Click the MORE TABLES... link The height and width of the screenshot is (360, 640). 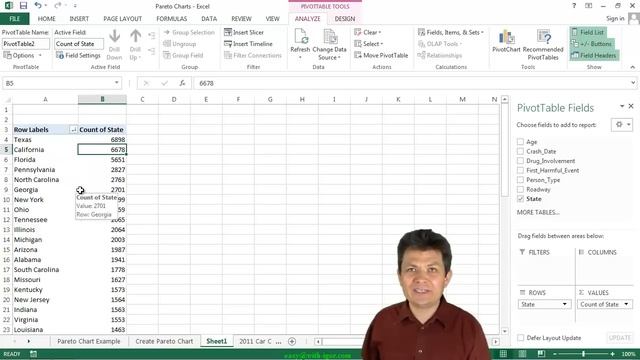pos(538,212)
